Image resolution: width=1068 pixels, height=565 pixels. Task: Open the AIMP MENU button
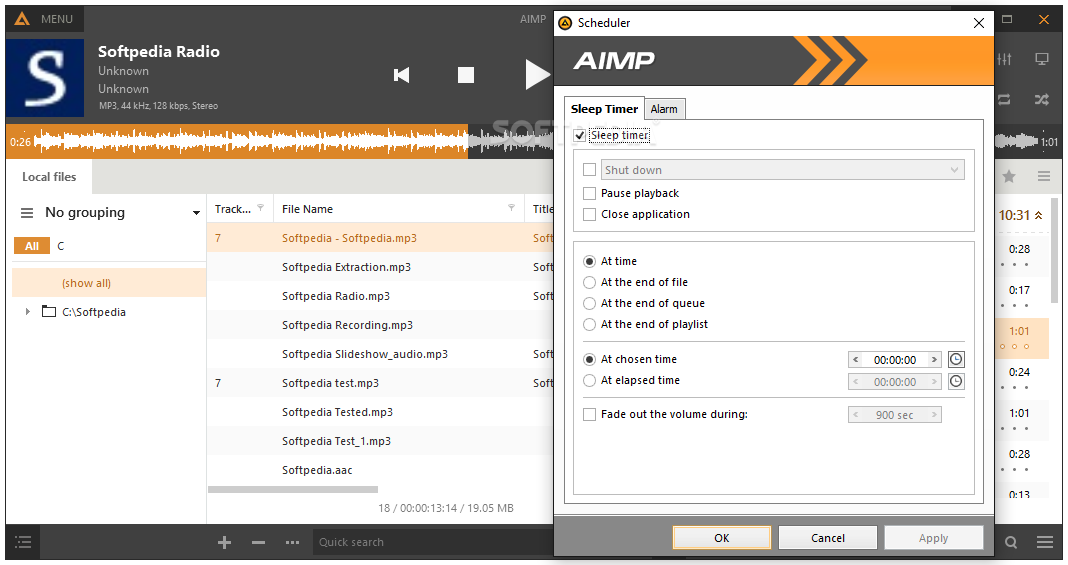(45, 19)
